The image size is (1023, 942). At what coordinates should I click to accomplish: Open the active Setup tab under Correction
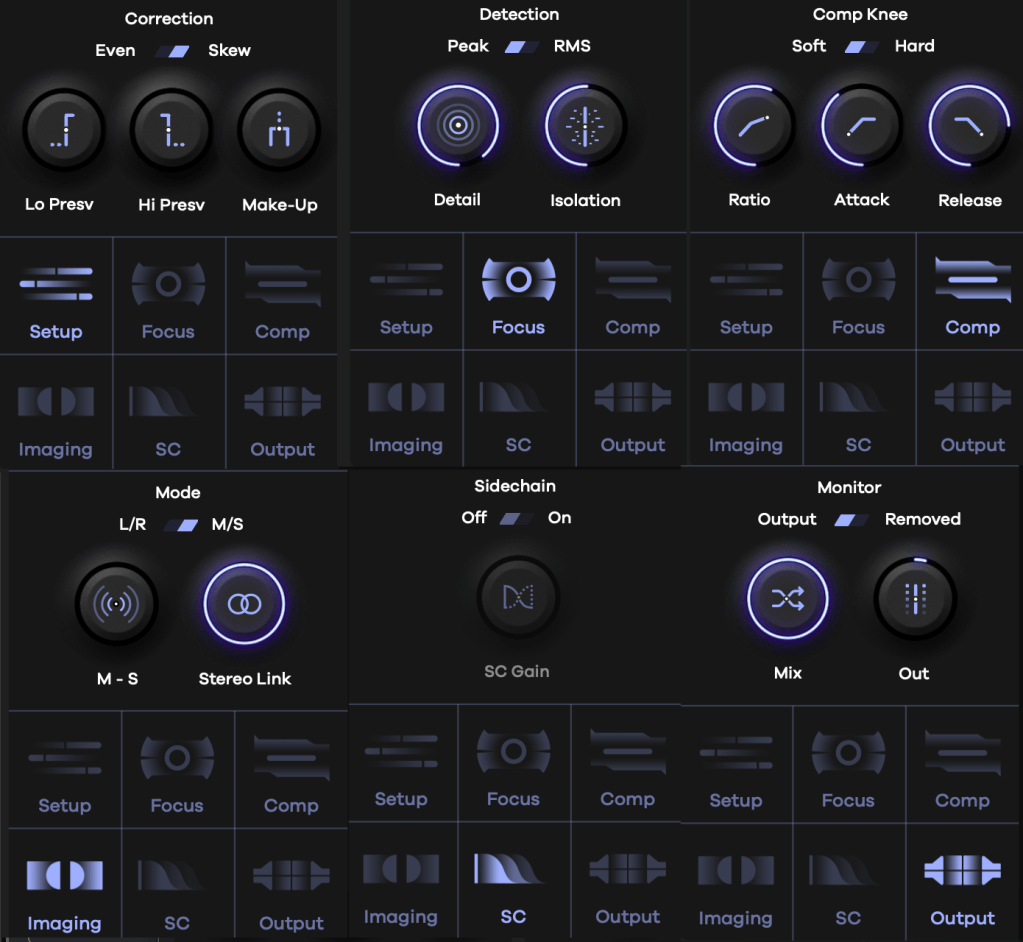pyautogui.click(x=56, y=296)
